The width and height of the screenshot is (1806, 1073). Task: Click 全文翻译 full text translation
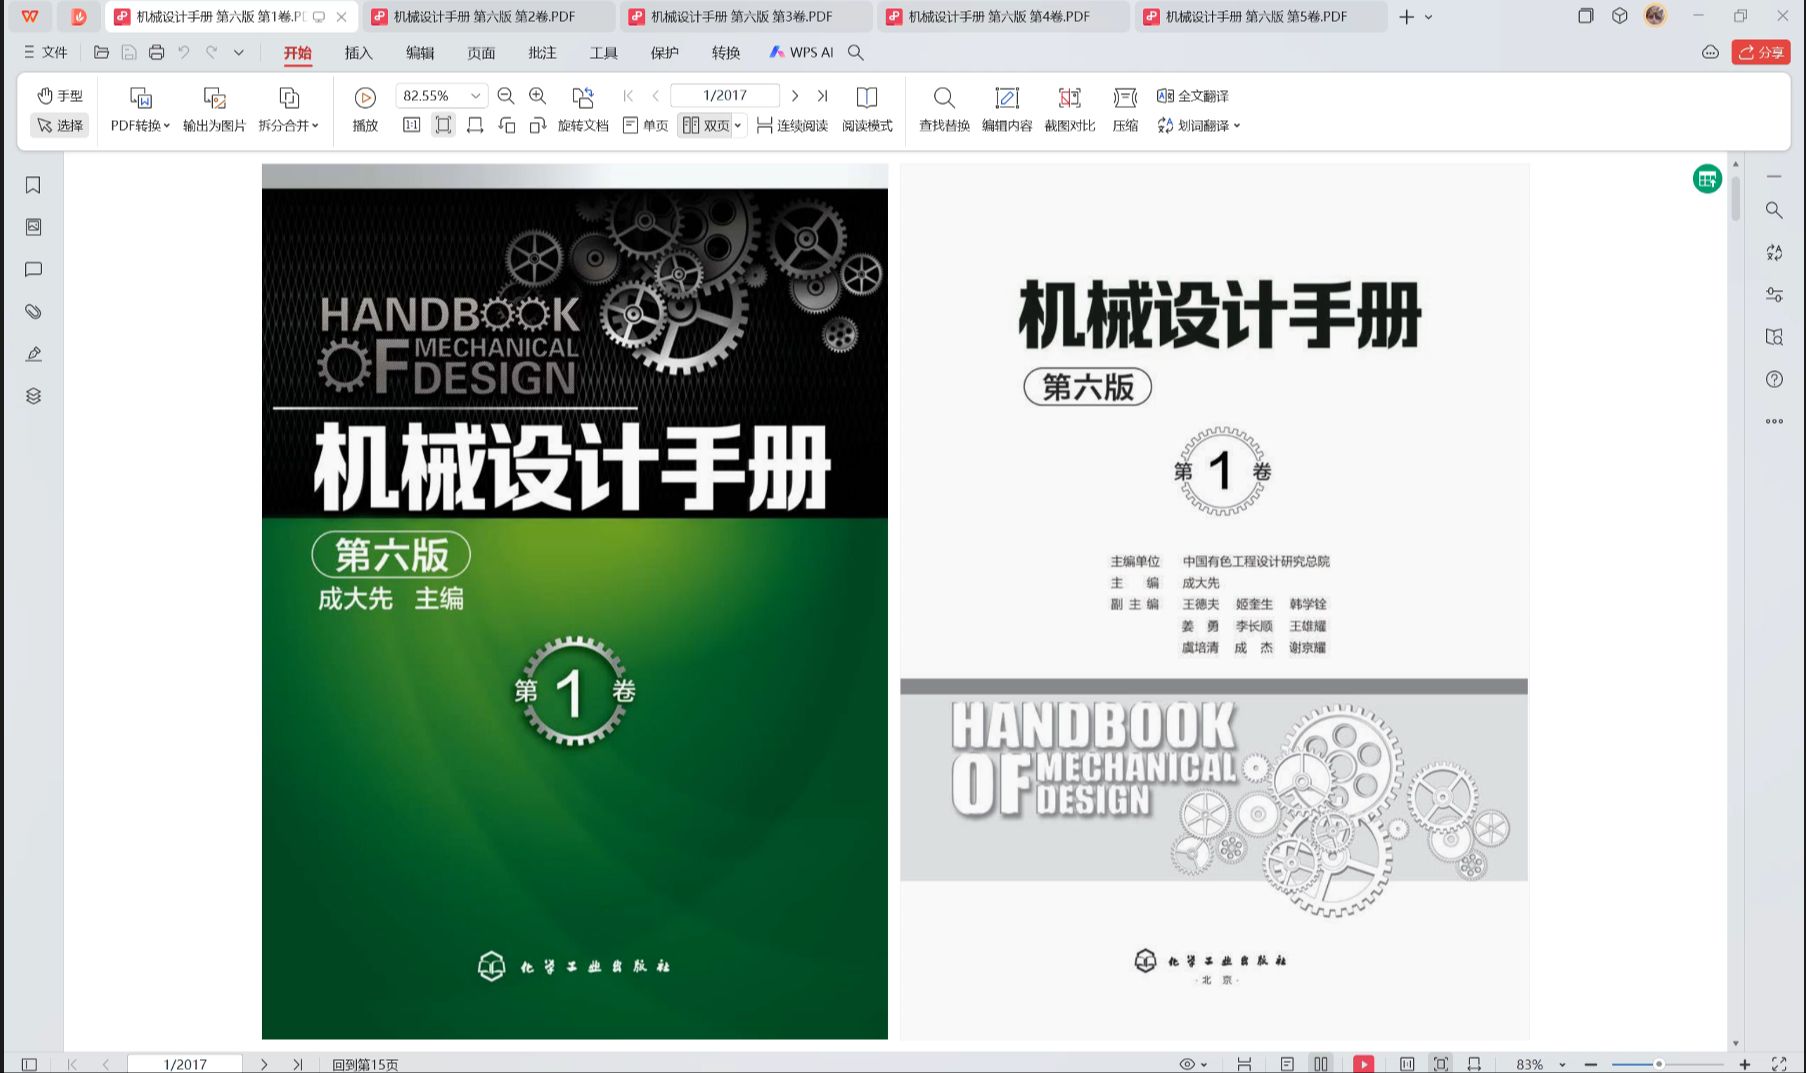point(1192,96)
